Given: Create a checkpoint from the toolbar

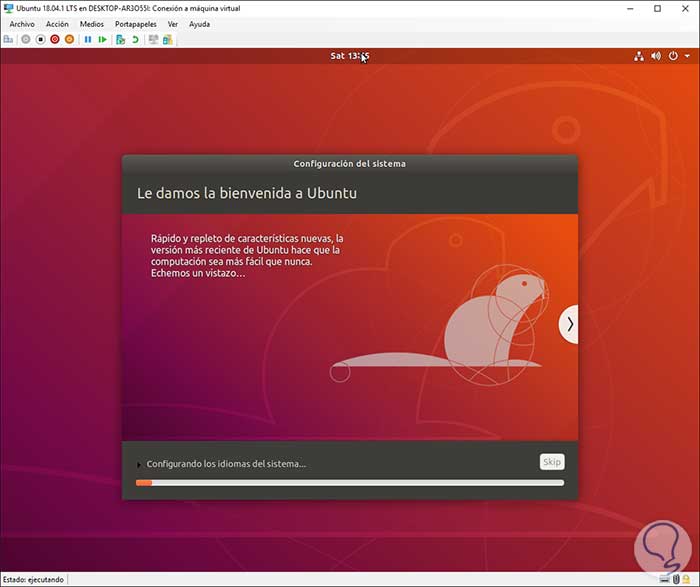Looking at the screenshot, I should coord(120,40).
